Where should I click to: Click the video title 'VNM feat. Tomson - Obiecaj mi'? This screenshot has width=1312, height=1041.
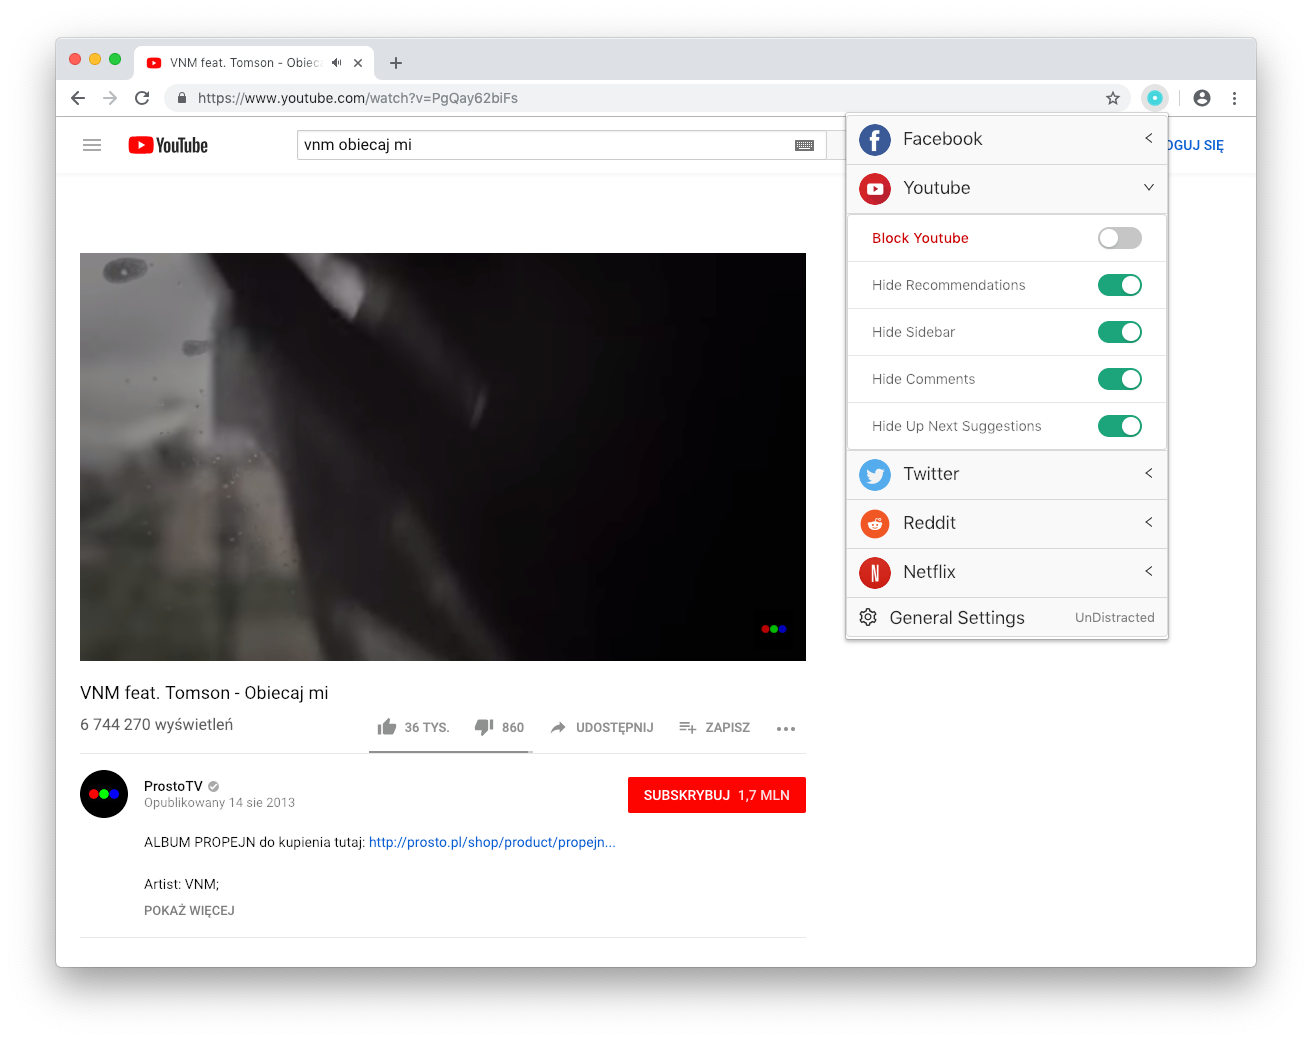click(204, 693)
